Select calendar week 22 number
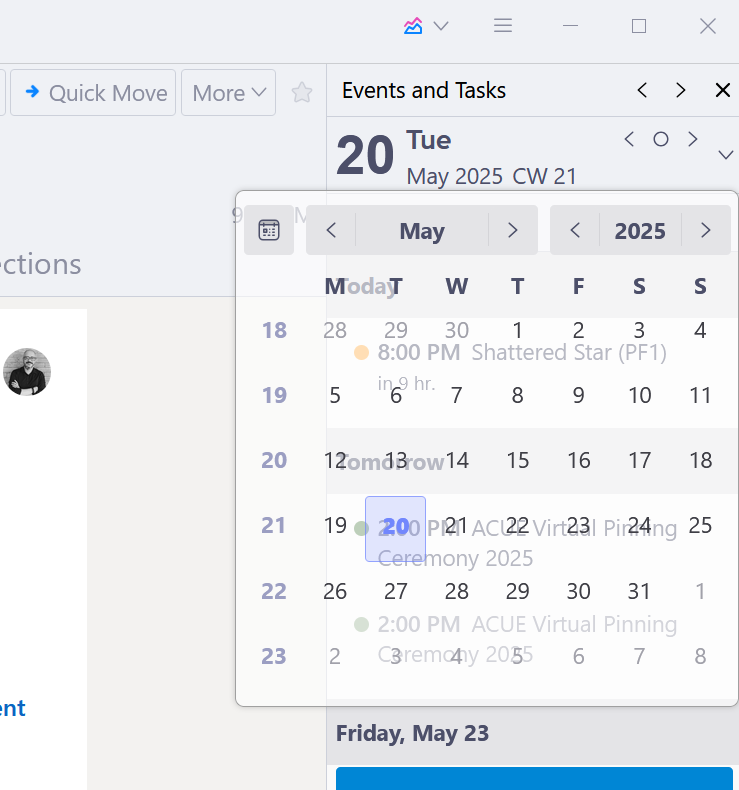 pyautogui.click(x=274, y=591)
